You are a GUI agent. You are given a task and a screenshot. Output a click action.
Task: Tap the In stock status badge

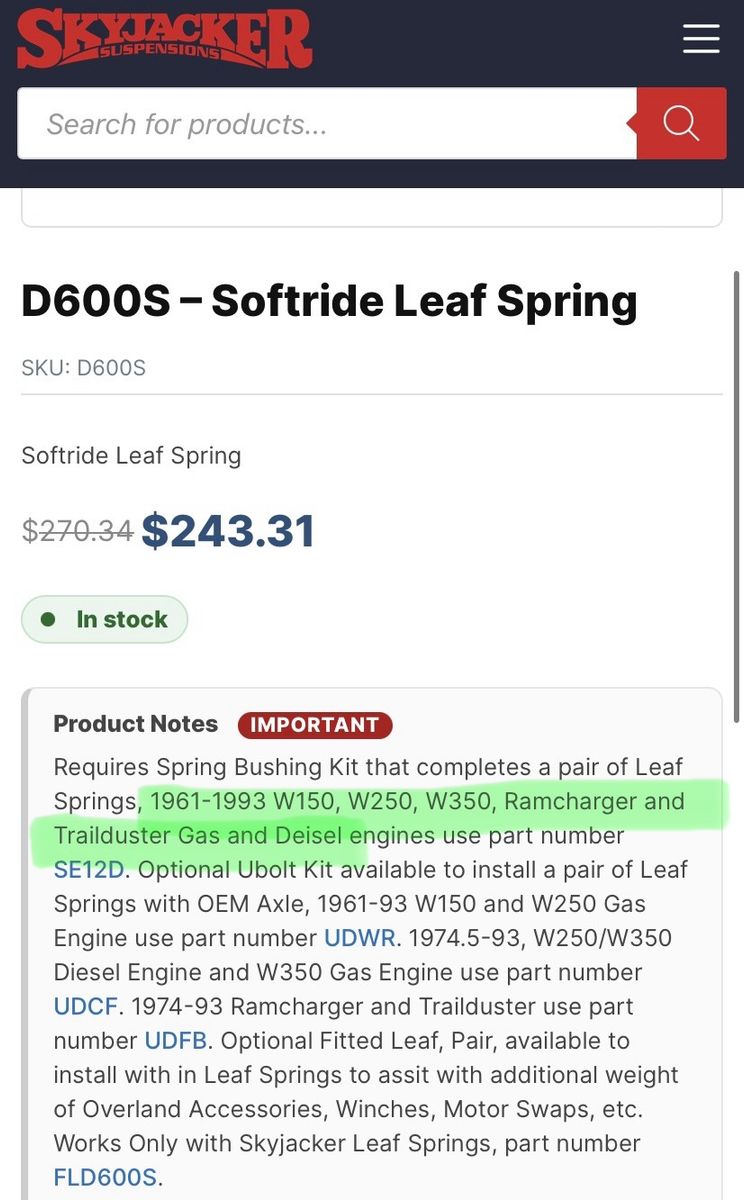[104, 620]
